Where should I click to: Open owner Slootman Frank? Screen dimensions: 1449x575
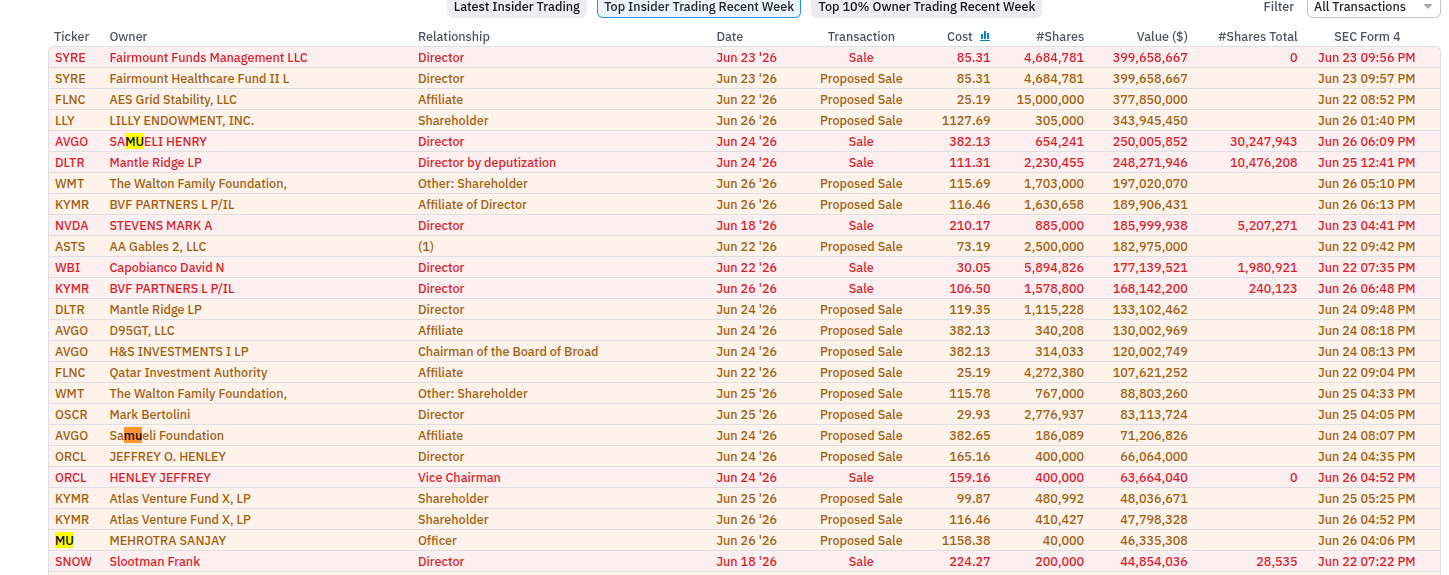point(154,561)
